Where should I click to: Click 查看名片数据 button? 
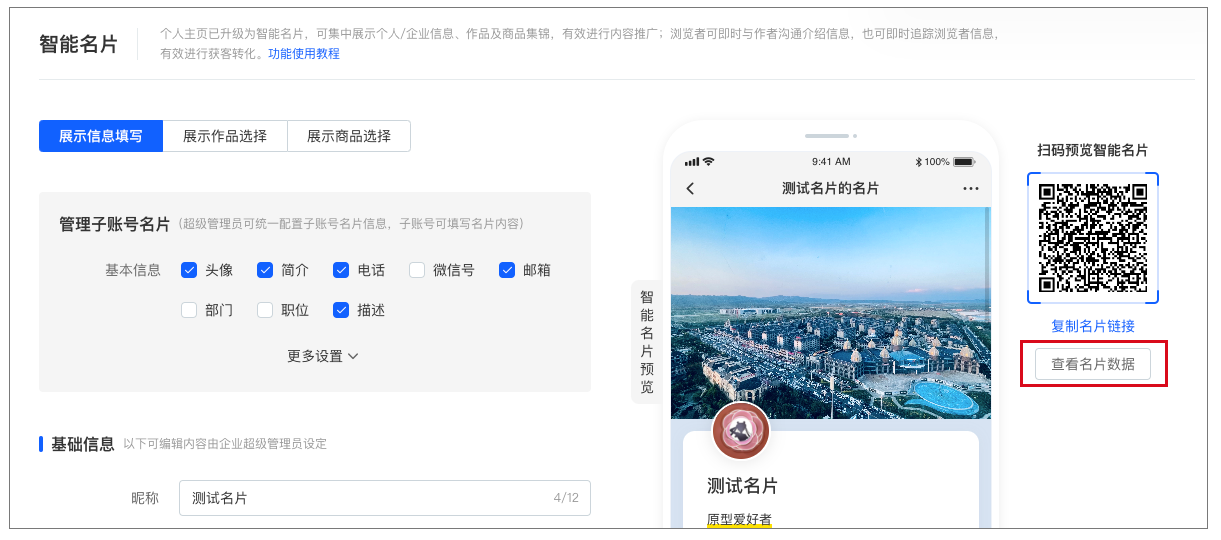pyautogui.click(x=1093, y=364)
